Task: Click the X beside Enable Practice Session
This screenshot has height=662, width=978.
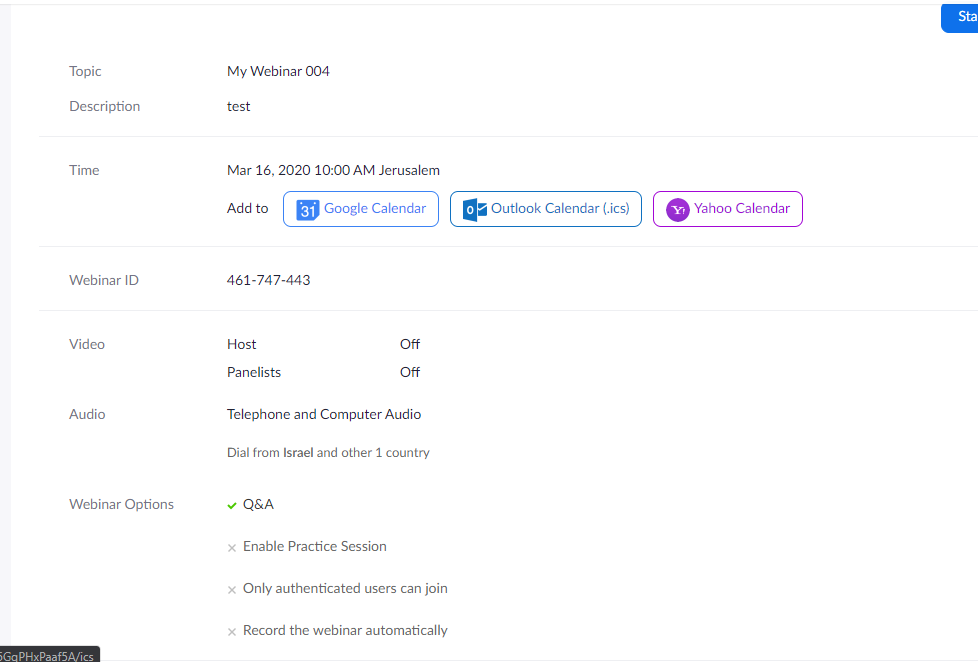Action: 232,547
